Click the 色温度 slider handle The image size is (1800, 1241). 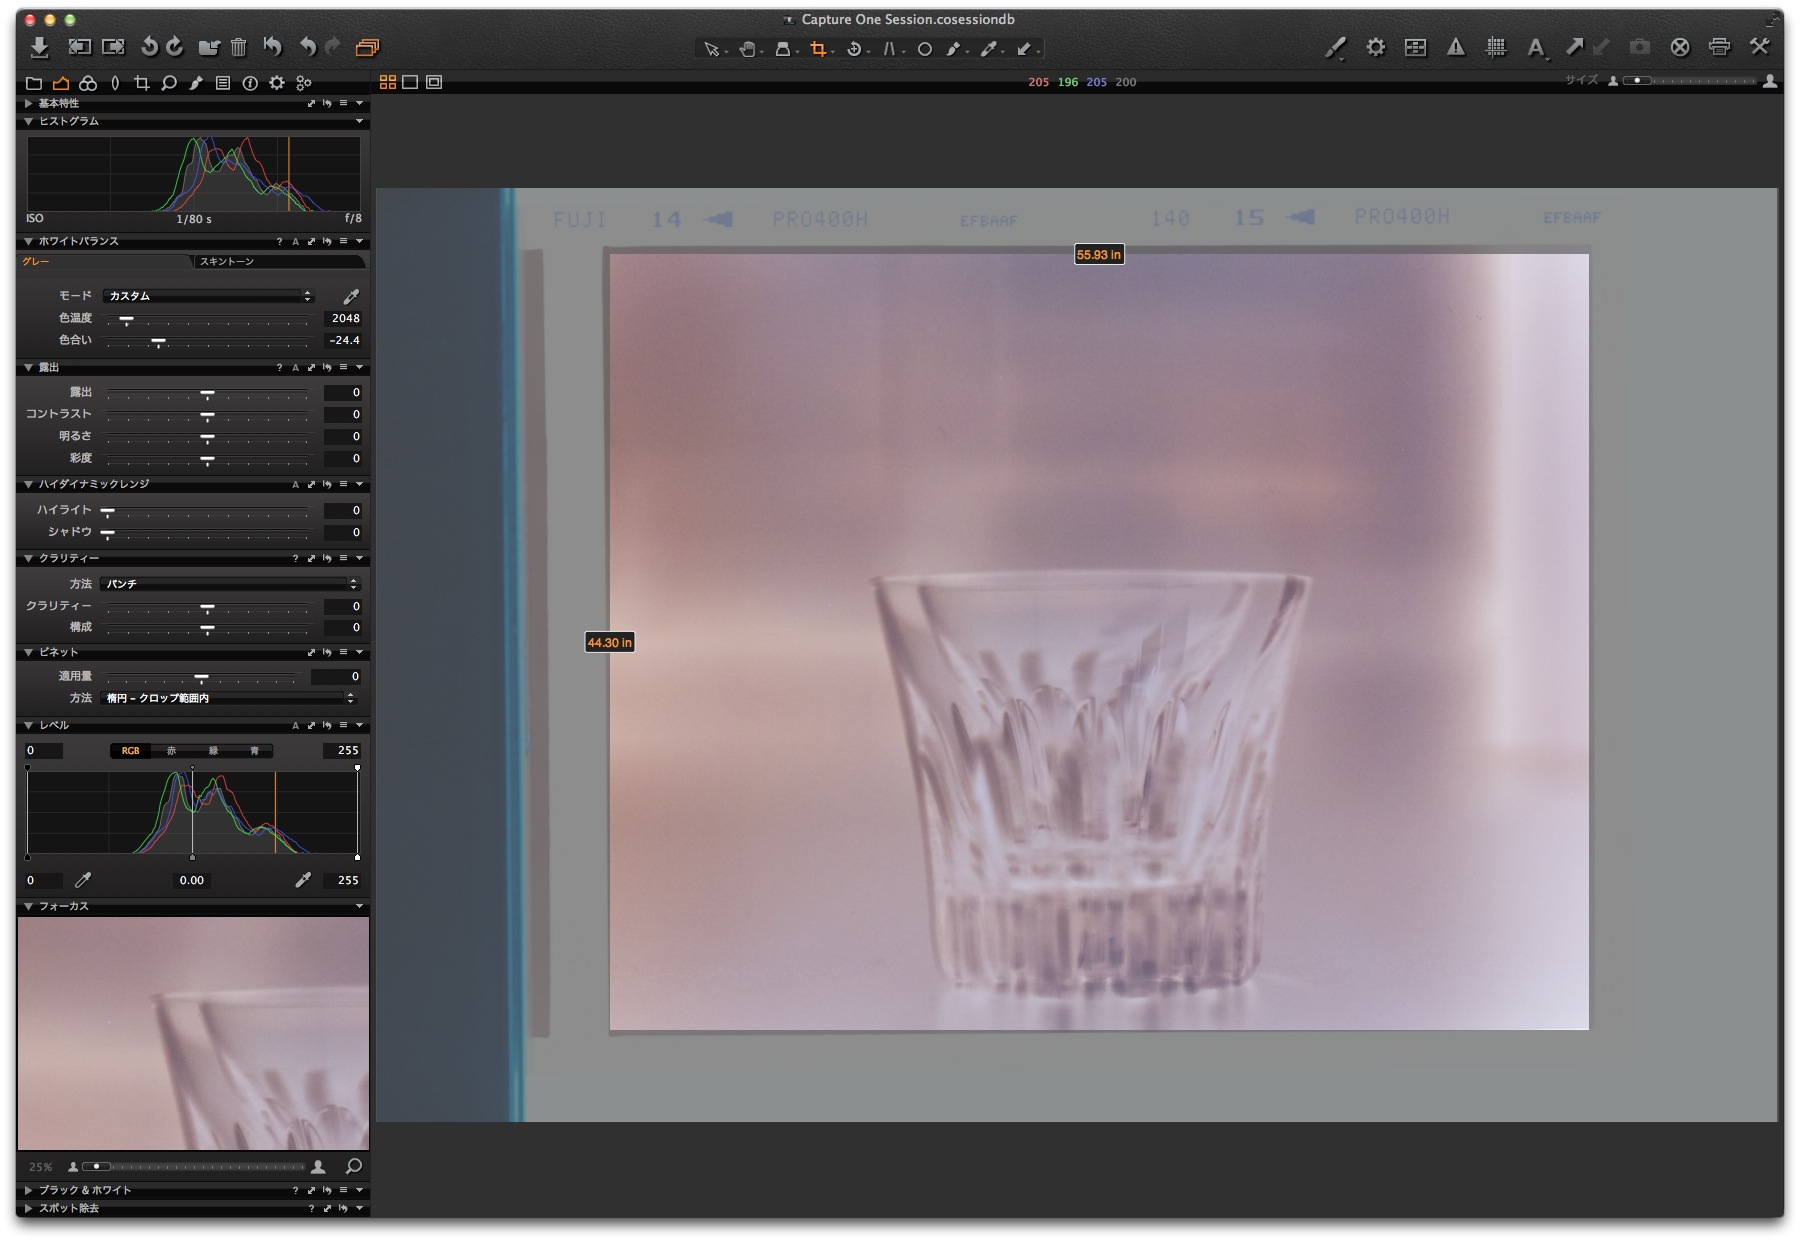coord(126,320)
